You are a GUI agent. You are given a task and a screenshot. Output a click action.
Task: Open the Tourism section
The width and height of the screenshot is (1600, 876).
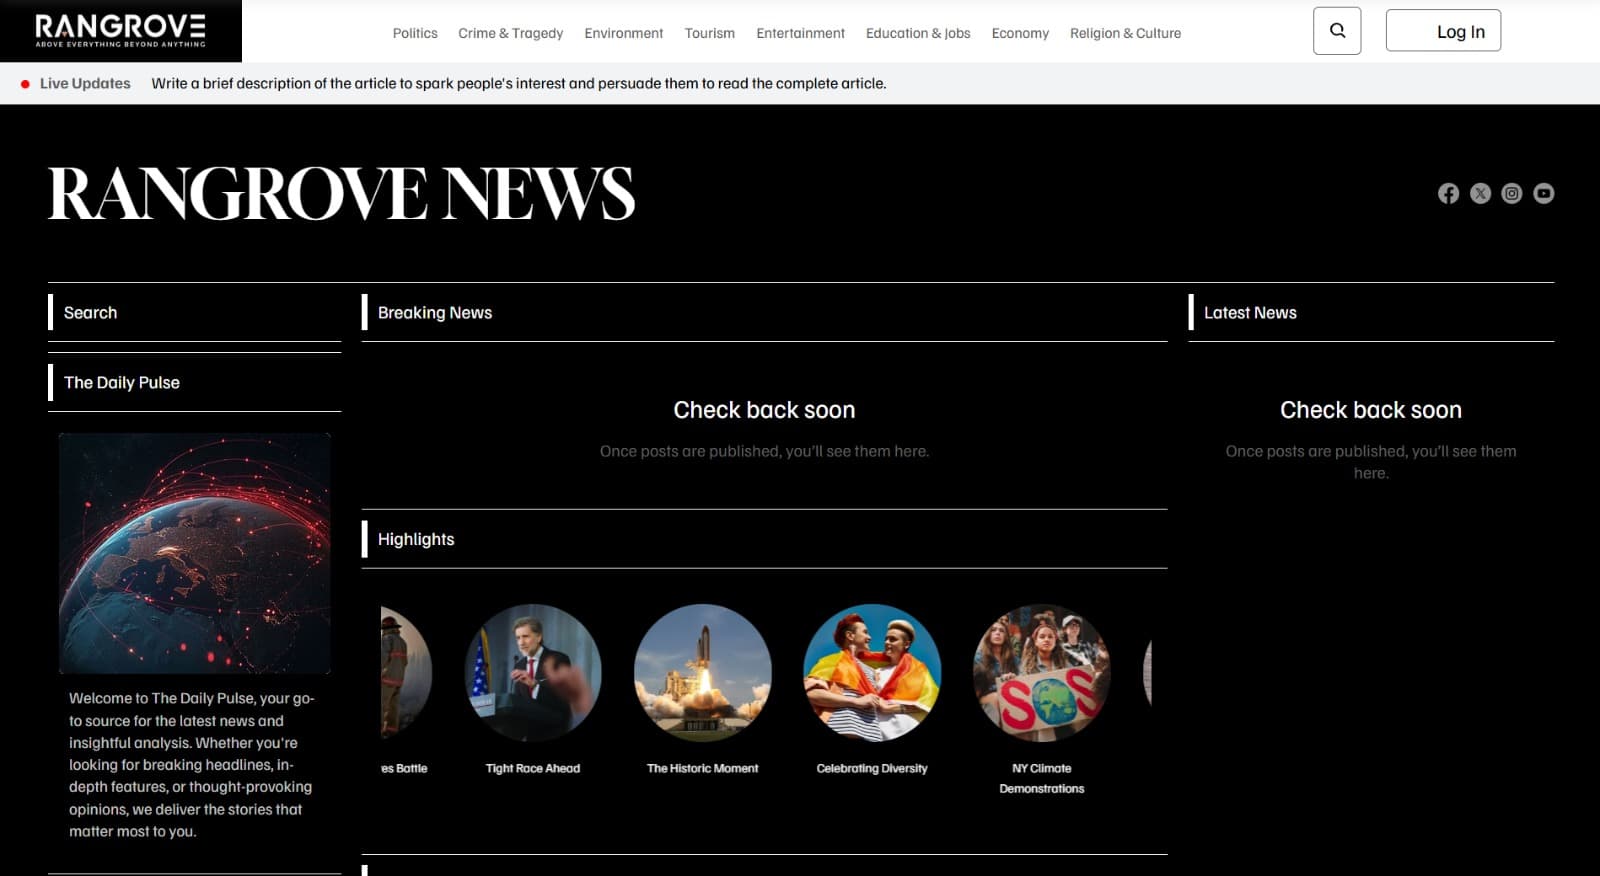(x=710, y=33)
